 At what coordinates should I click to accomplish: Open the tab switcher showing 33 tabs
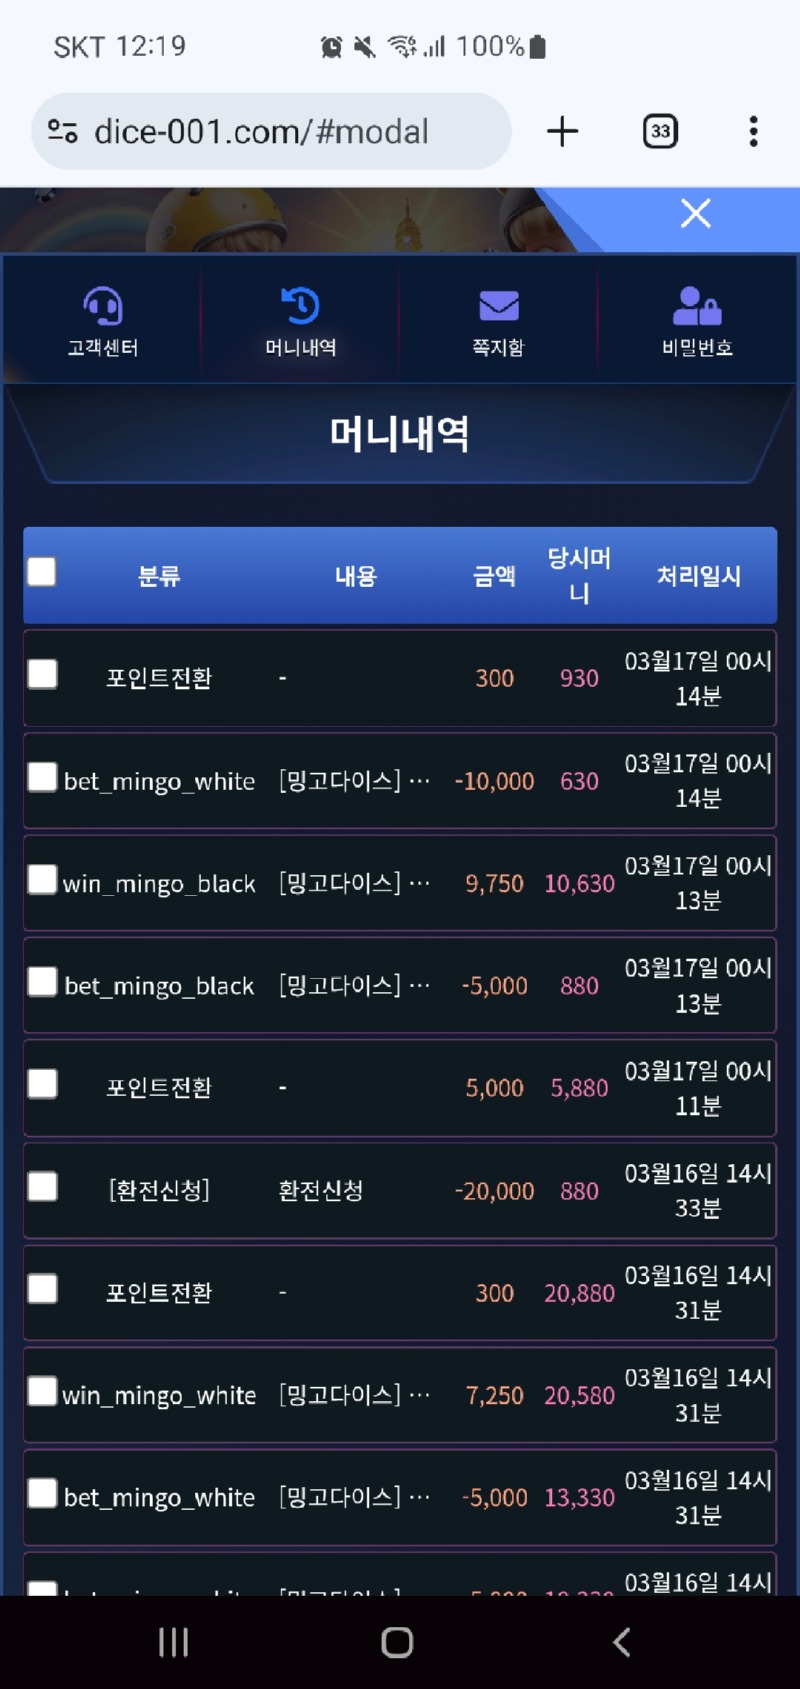660,131
